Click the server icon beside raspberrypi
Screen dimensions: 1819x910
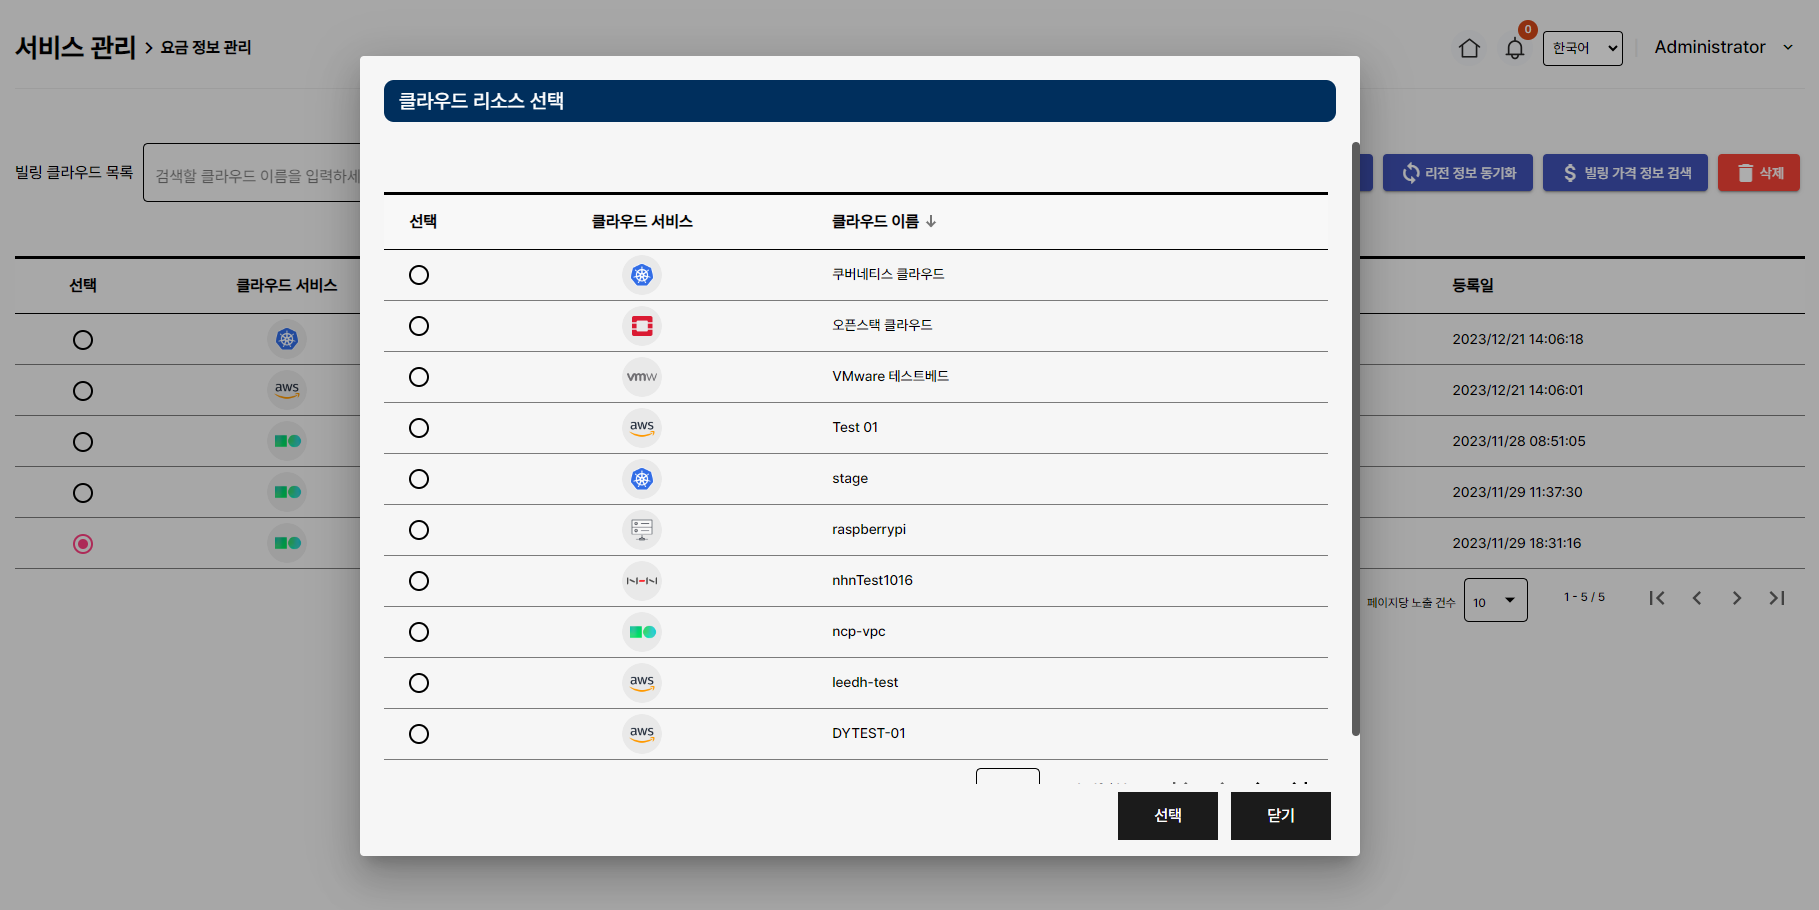(x=642, y=530)
